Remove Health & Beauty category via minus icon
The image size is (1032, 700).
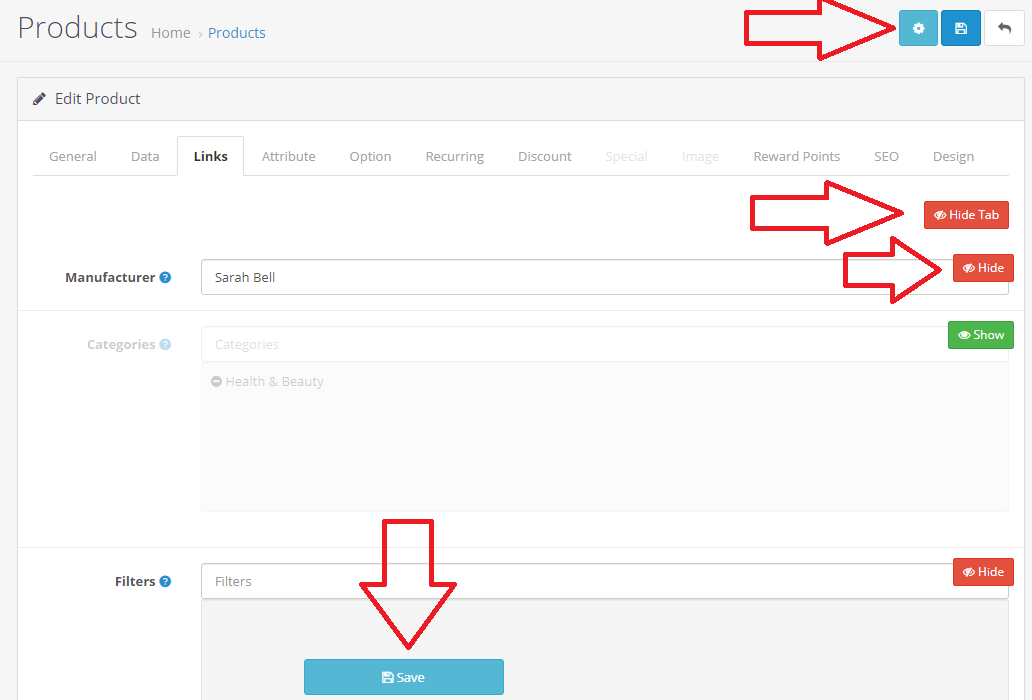point(216,382)
